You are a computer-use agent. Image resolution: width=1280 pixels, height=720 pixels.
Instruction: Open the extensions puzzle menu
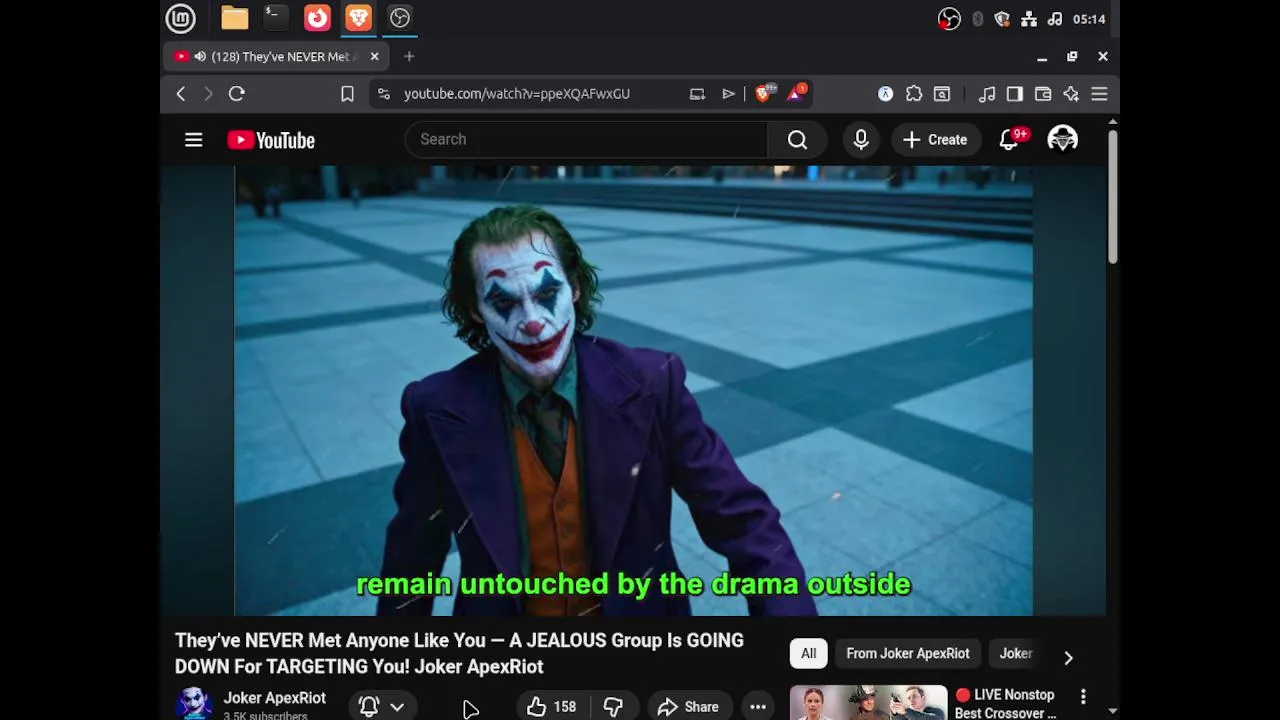click(x=914, y=94)
